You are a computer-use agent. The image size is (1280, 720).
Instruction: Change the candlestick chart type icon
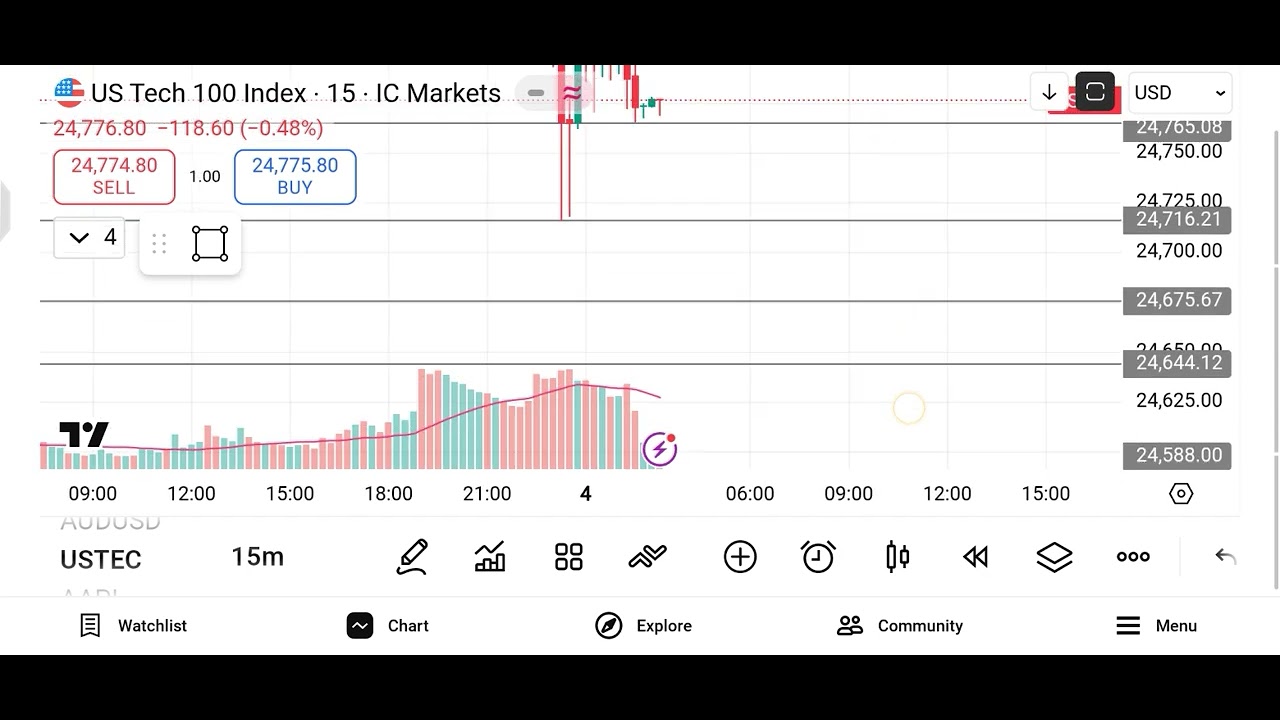[898, 557]
